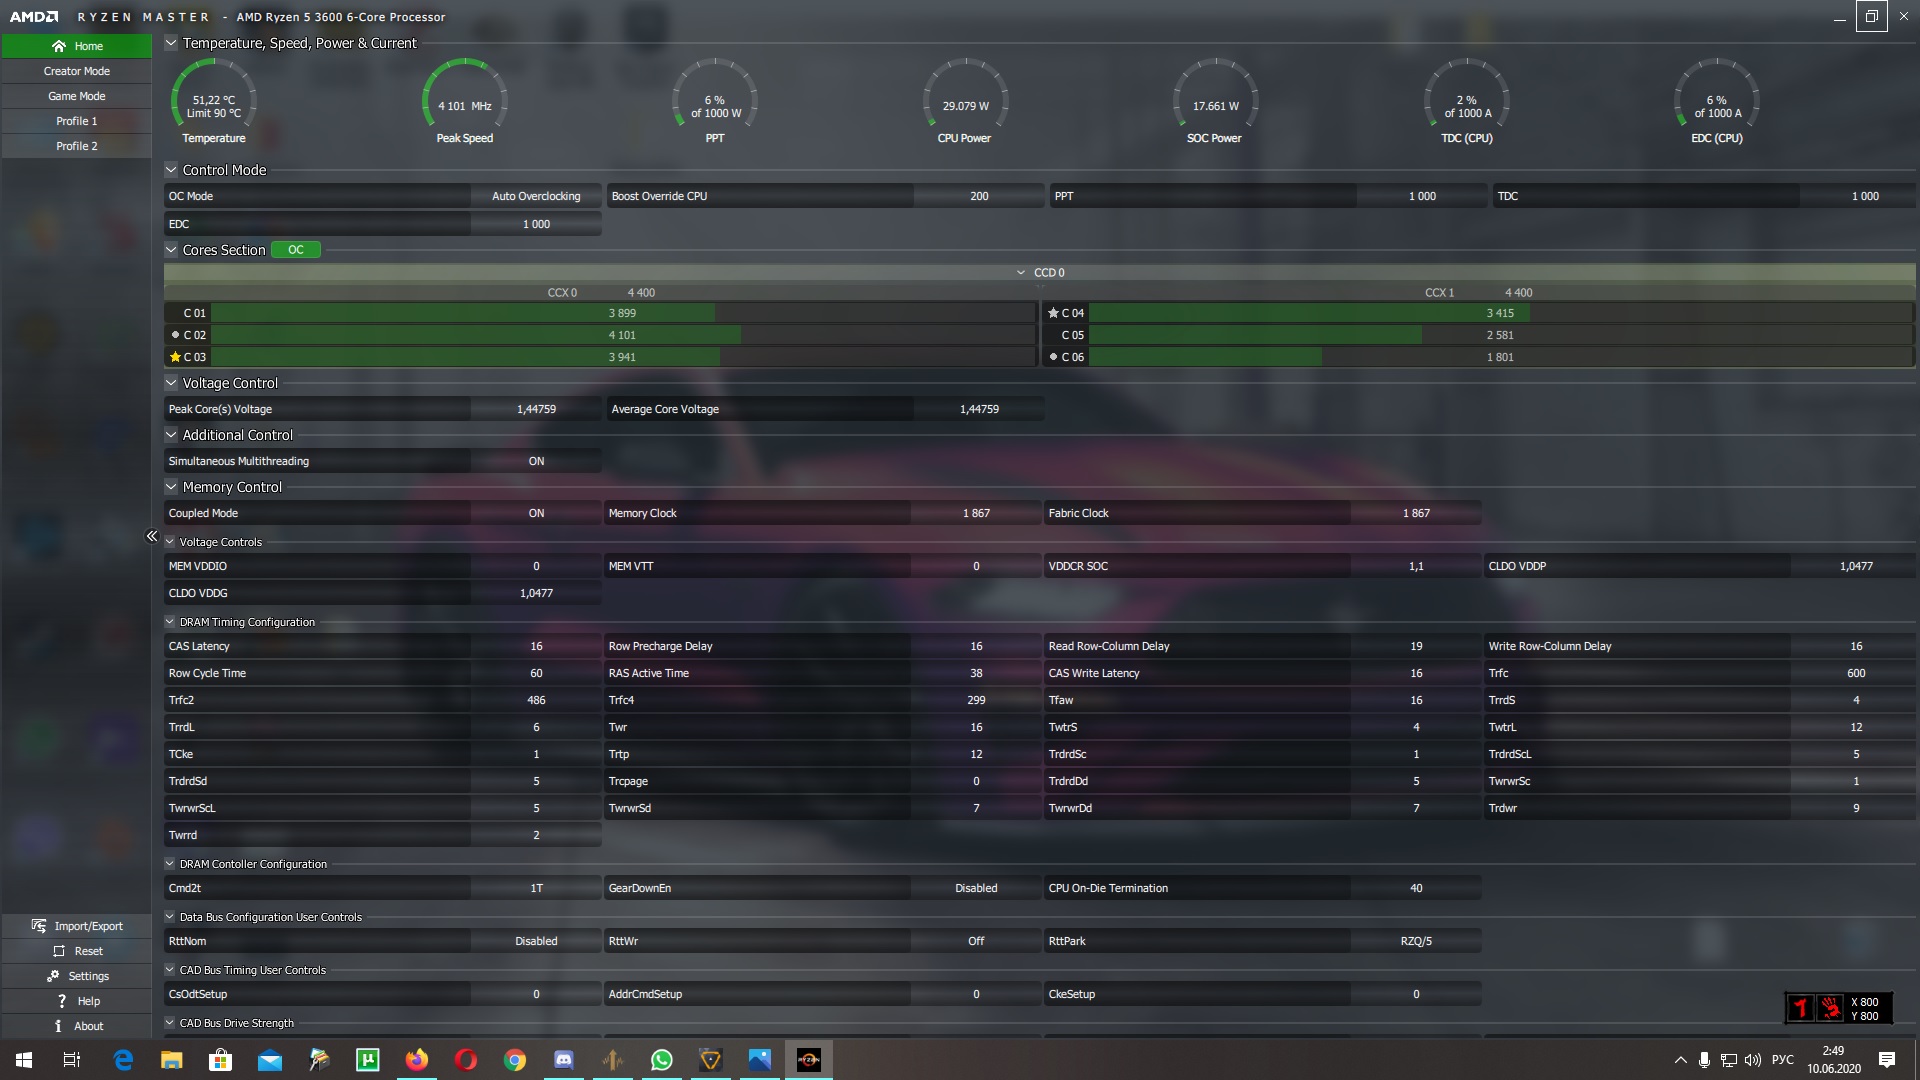The height and width of the screenshot is (1080, 1920).
Task: Select Profile 2 in sidebar
Action: click(x=77, y=146)
